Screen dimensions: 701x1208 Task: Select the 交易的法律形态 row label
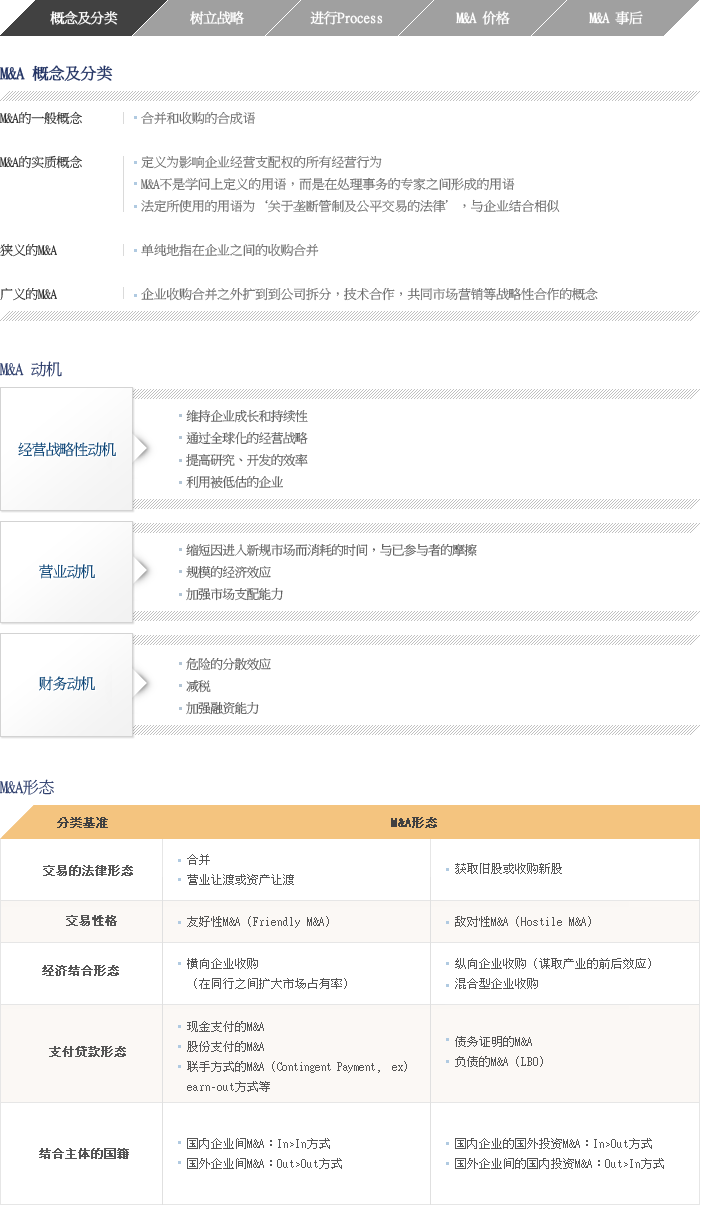tap(87, 870)
